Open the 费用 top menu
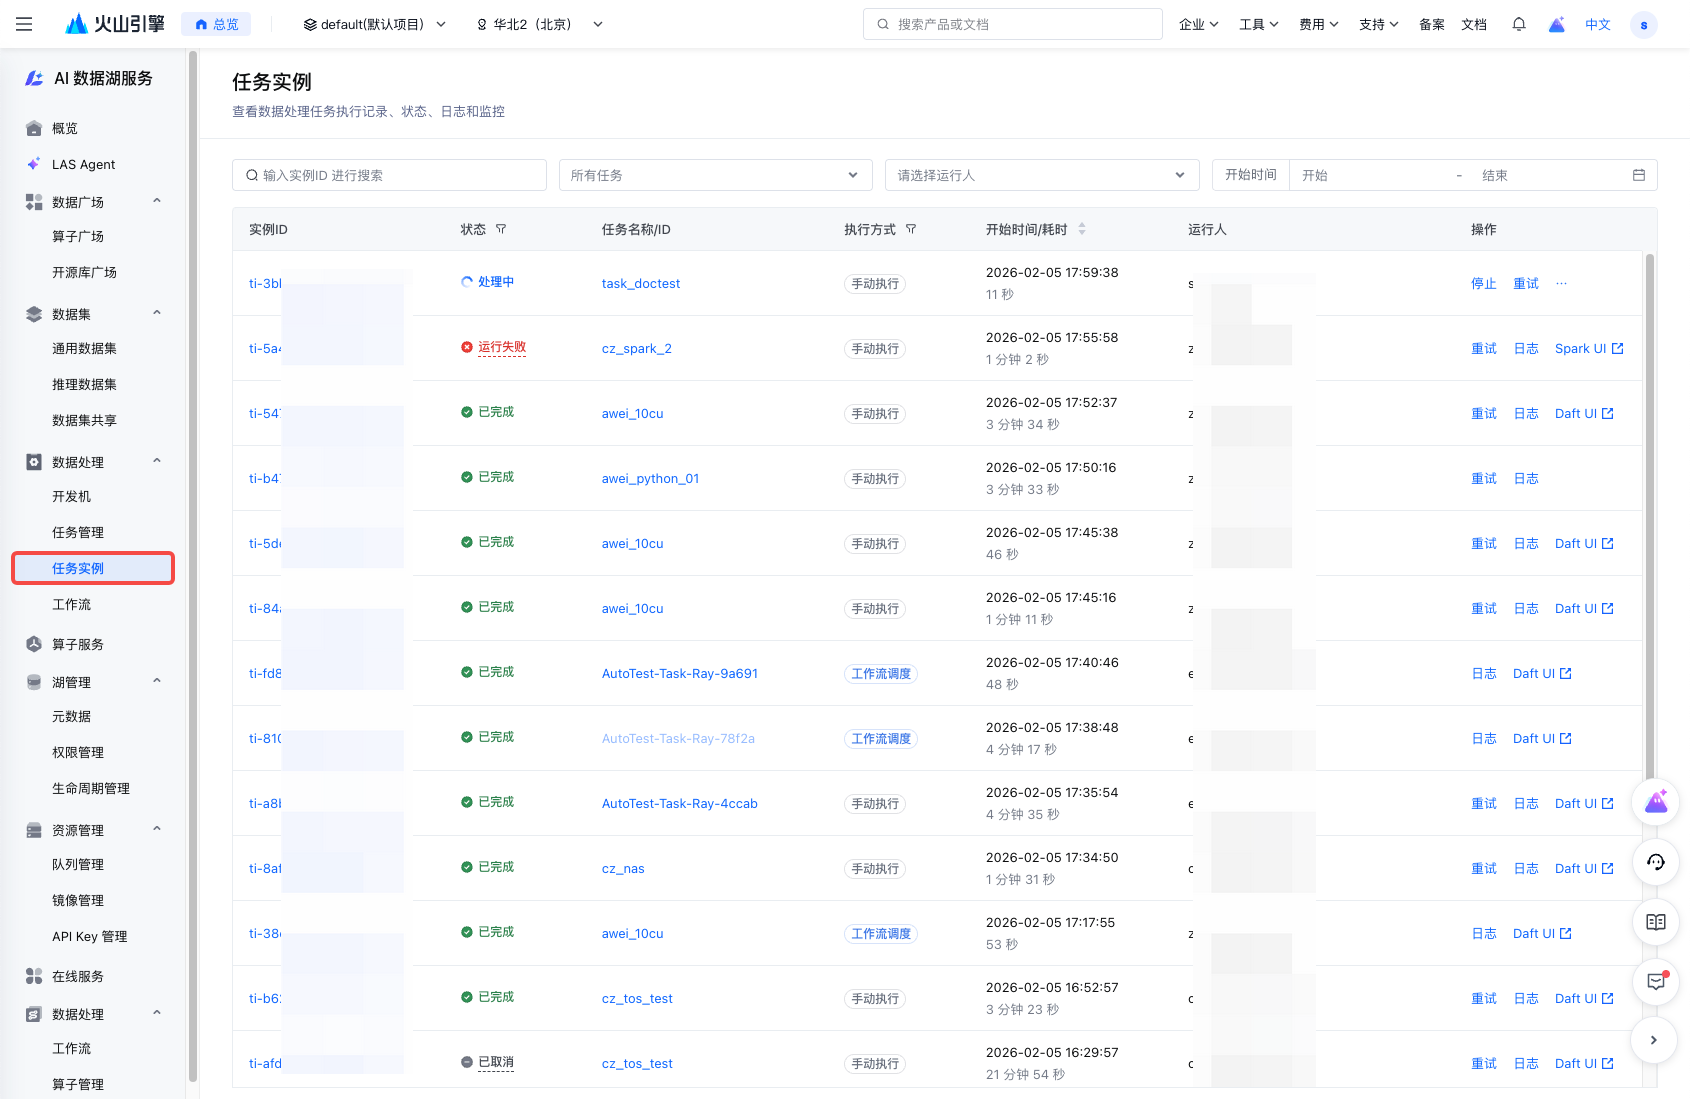 pos(1318,24)
